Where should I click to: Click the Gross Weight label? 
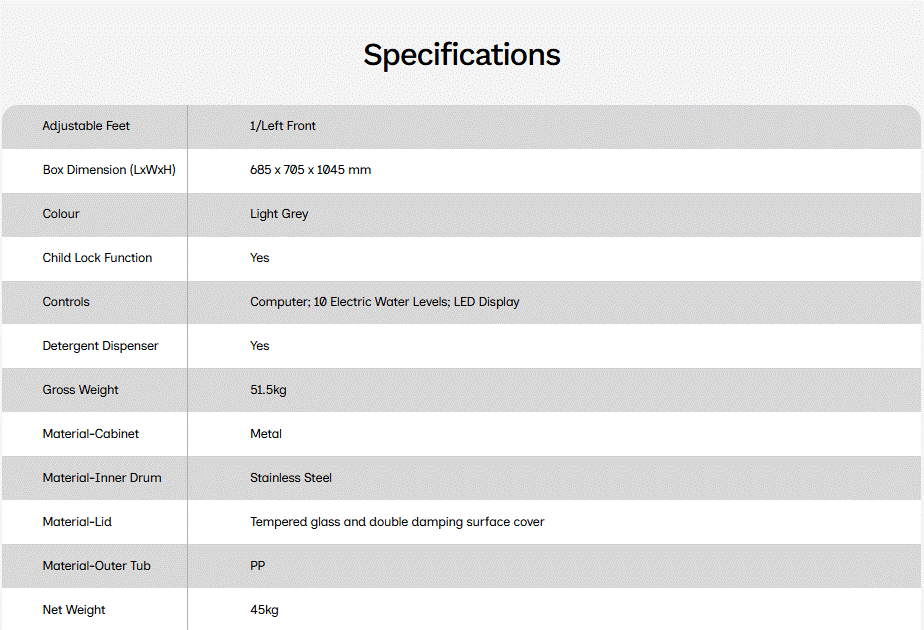[80, 390]
